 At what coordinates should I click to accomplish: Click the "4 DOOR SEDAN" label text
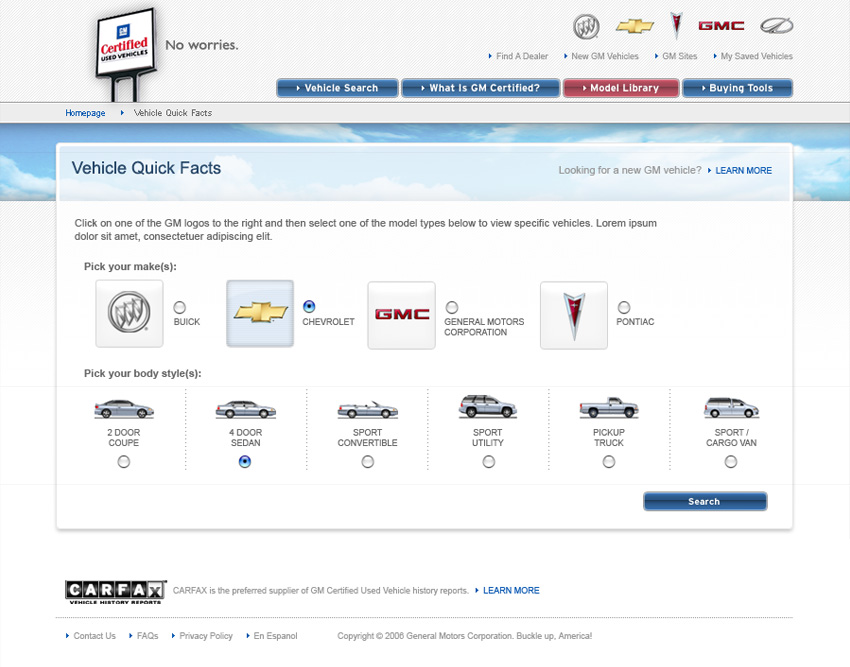click(246, 438)
